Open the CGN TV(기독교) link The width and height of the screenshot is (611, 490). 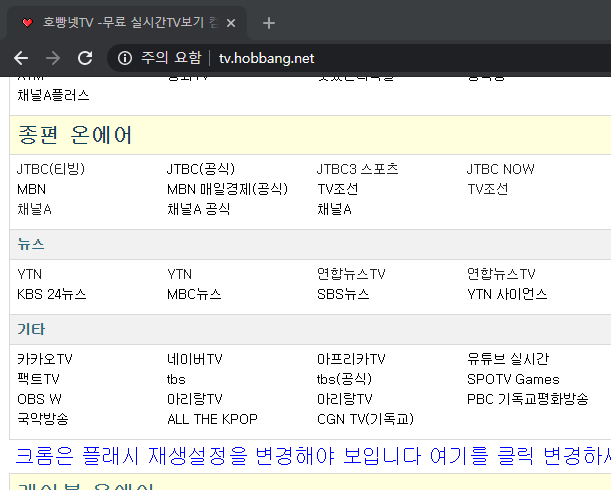(366, 419)
